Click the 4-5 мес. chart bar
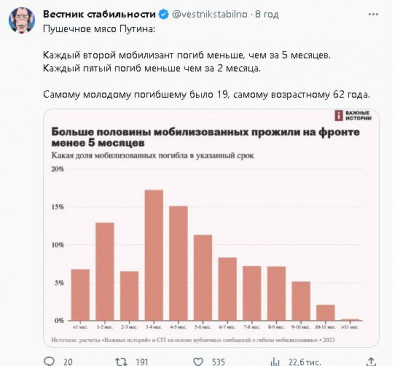 pos(178,263)
